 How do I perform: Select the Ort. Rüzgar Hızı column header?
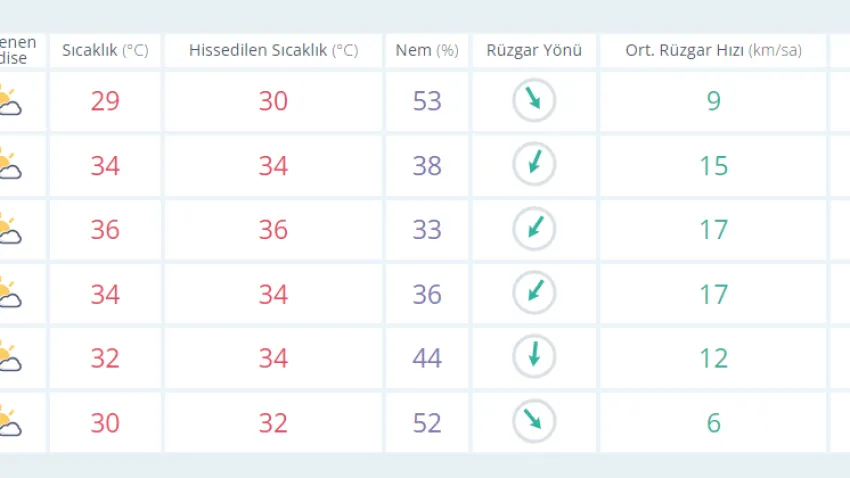click(x=713, y=50)
